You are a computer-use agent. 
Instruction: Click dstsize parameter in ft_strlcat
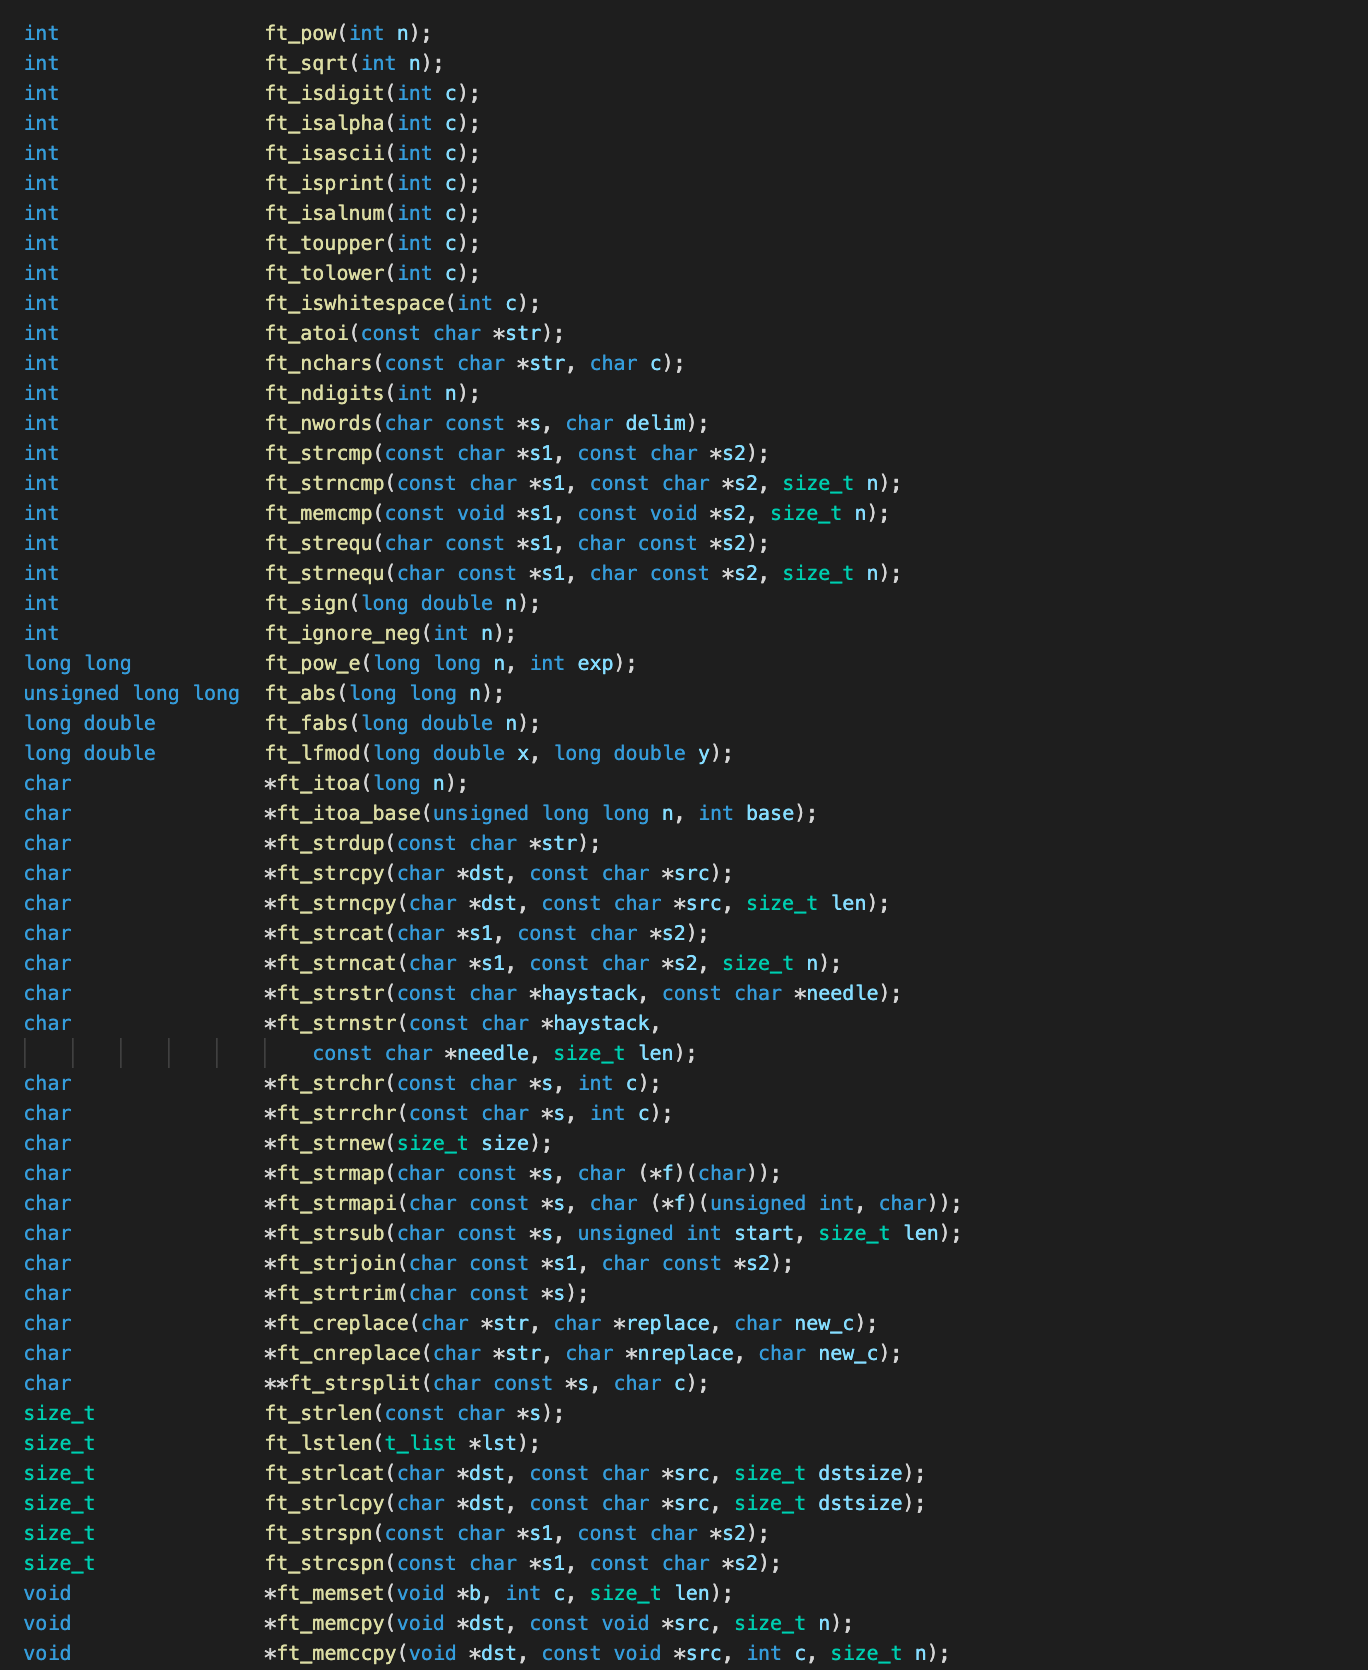[860, 1473]
